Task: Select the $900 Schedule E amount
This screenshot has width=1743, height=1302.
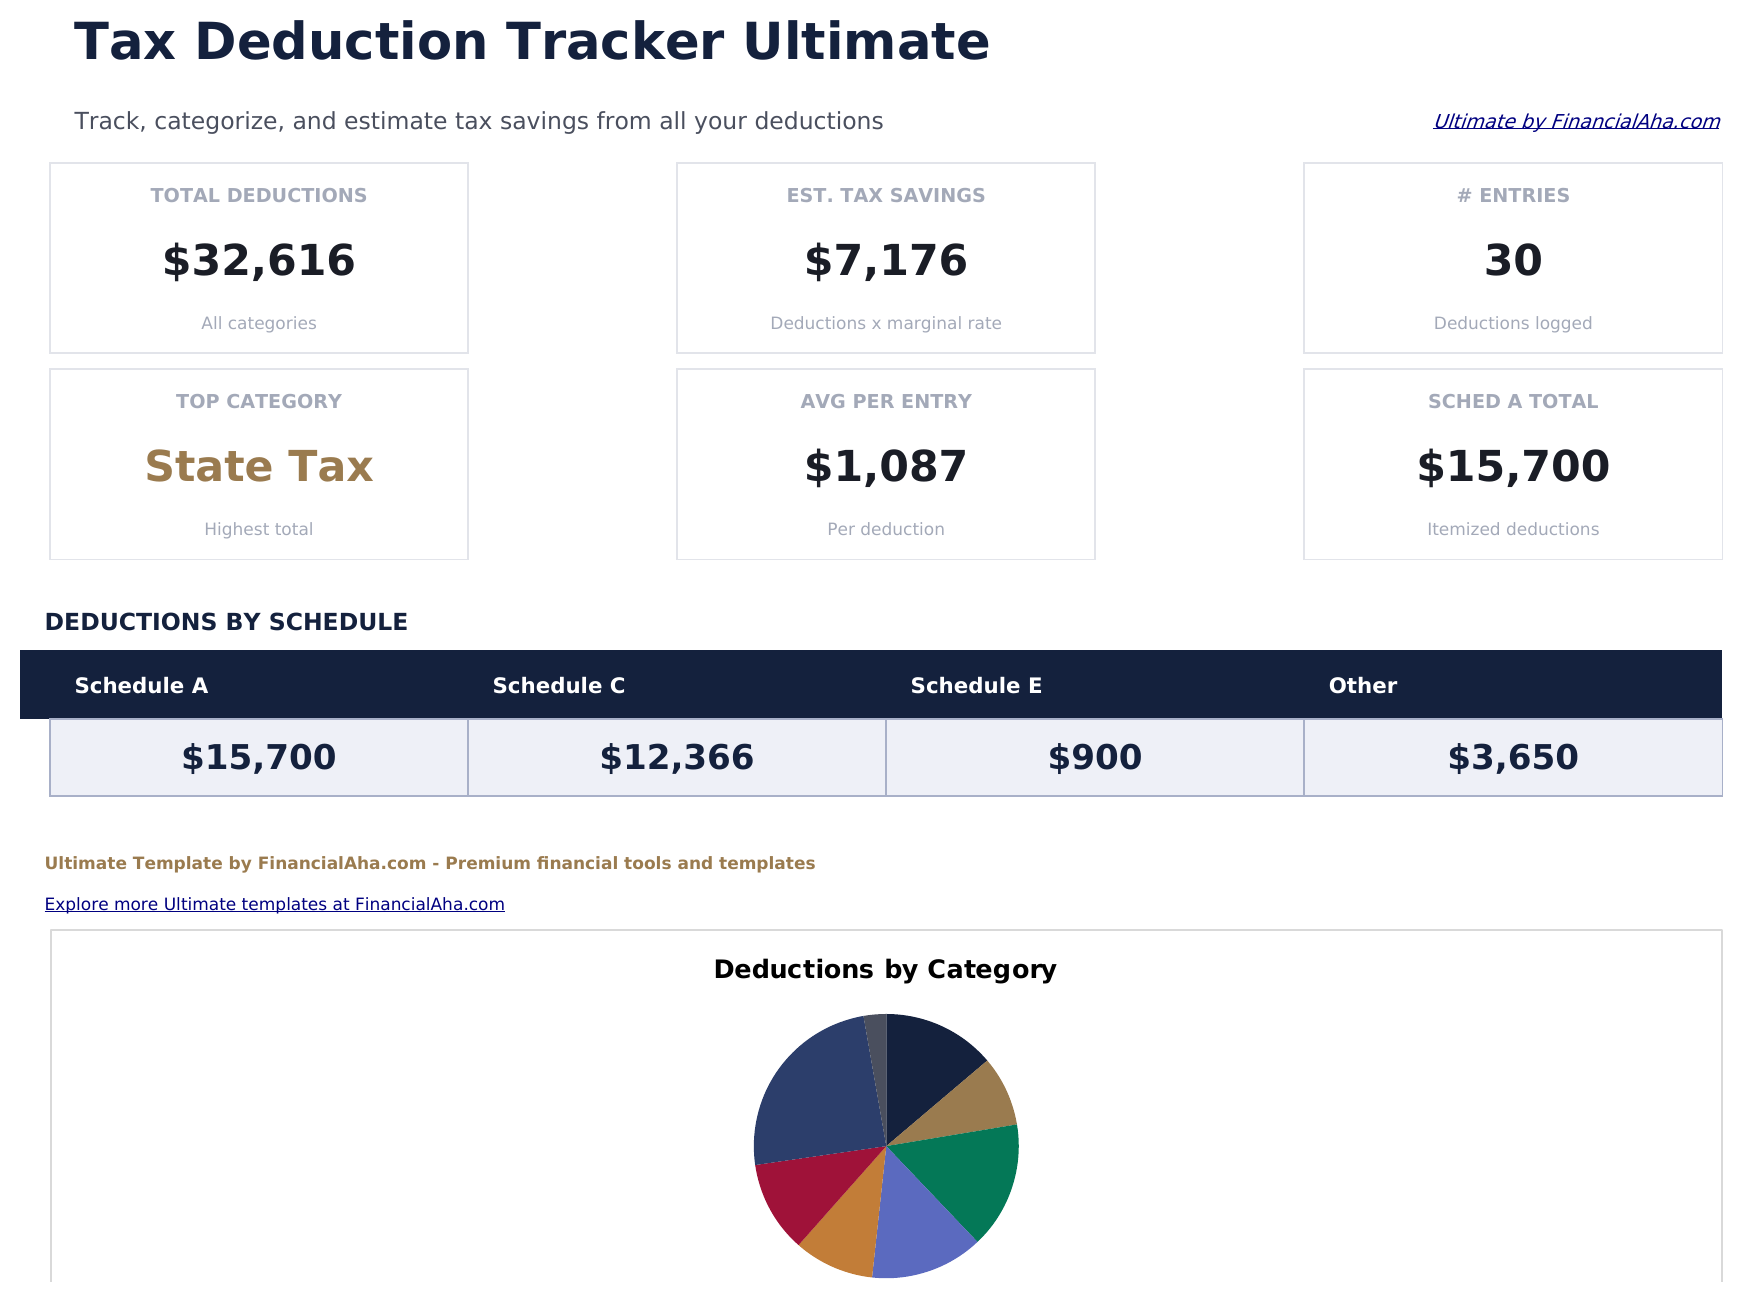Action: (x=1094, y=757)
